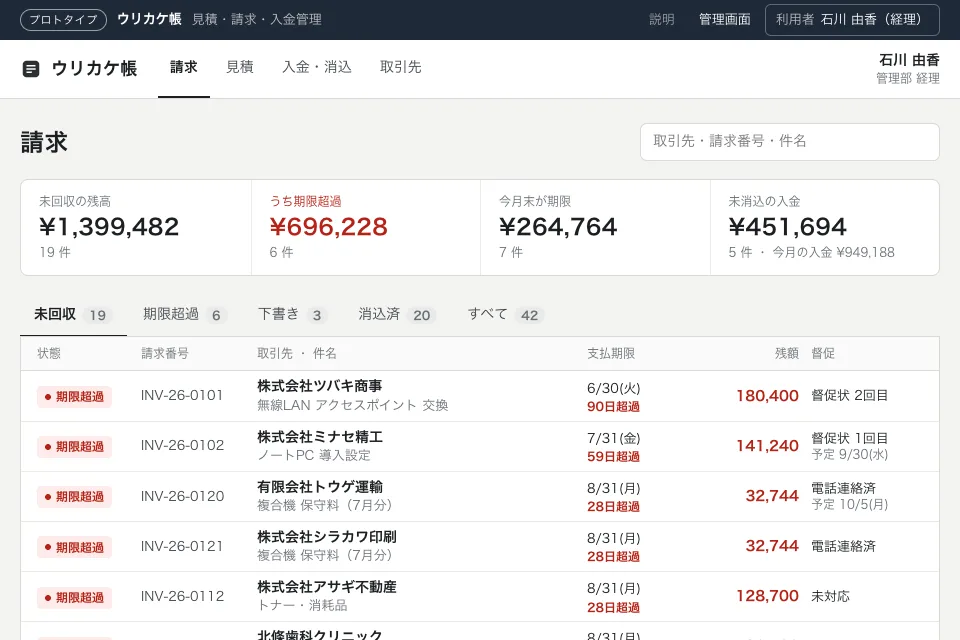Click the 説明 link in top bar
The image size is (960, 640).
click(662, 20)
